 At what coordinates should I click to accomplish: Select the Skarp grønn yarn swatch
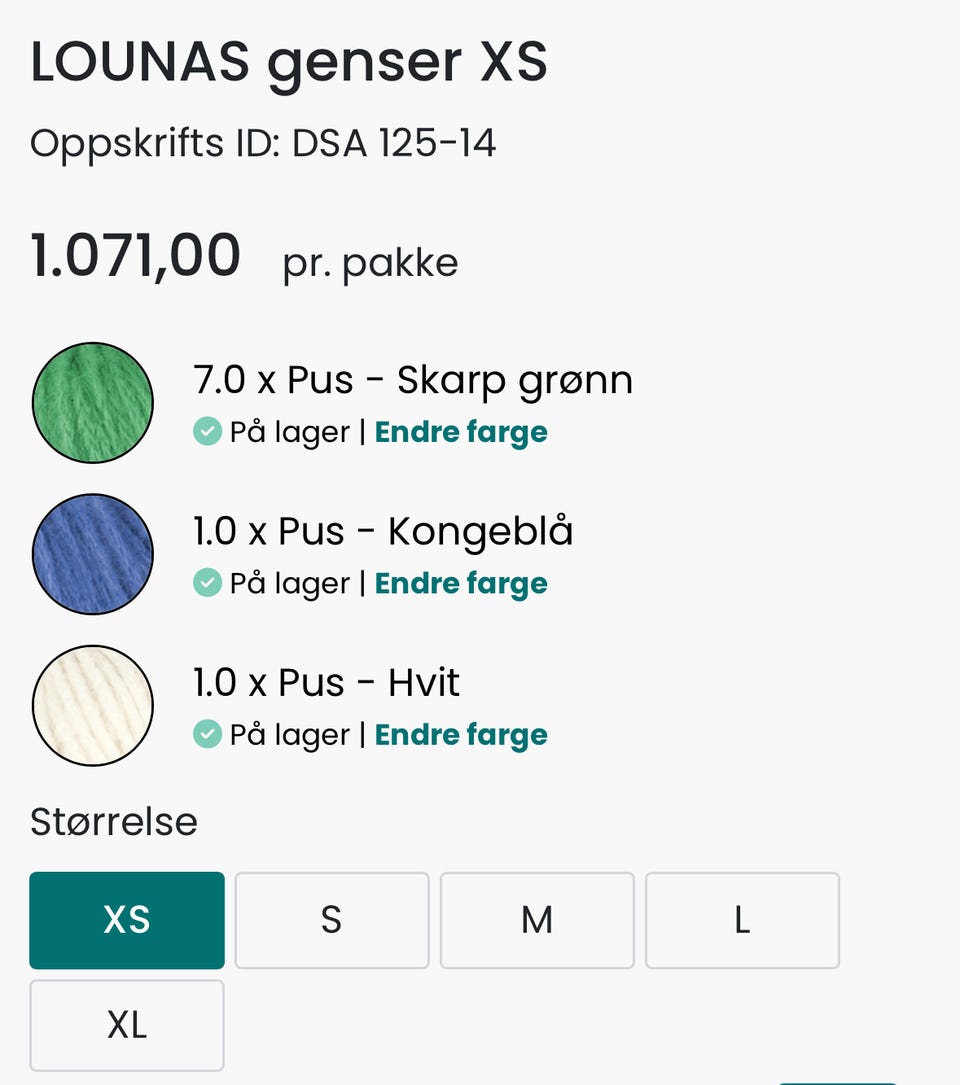(93, 403)
